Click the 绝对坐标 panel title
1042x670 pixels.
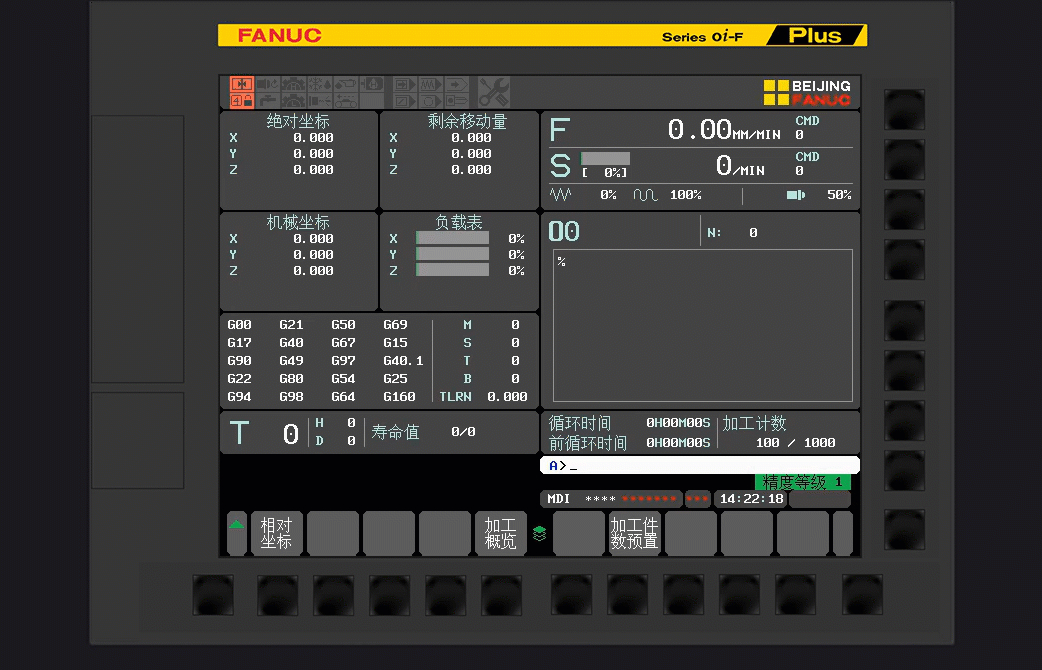point(298,121)
